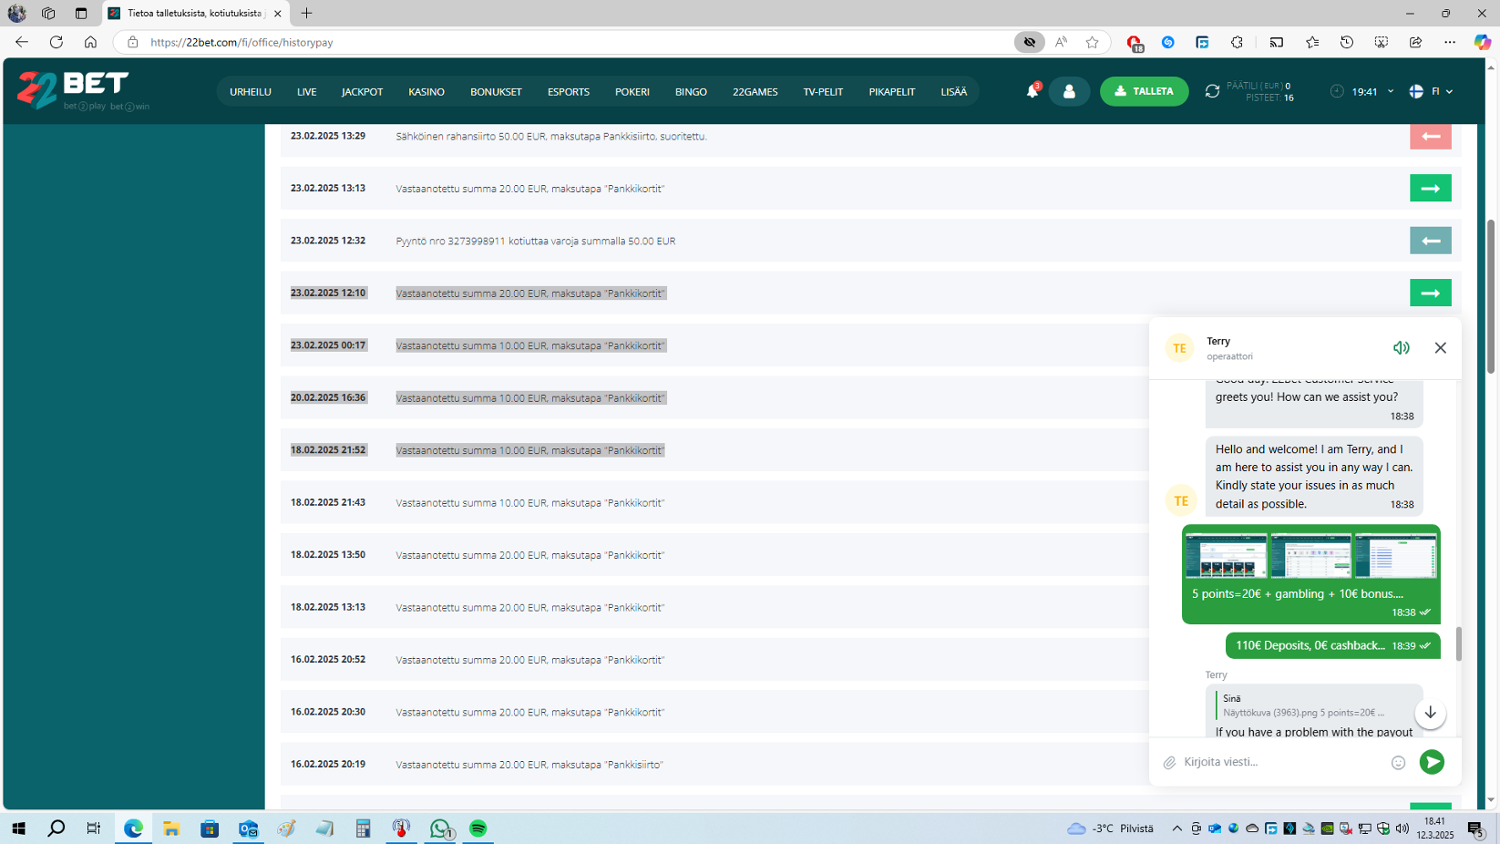Close the Tietoa talletuksista browser tab

tap(277, 13)
